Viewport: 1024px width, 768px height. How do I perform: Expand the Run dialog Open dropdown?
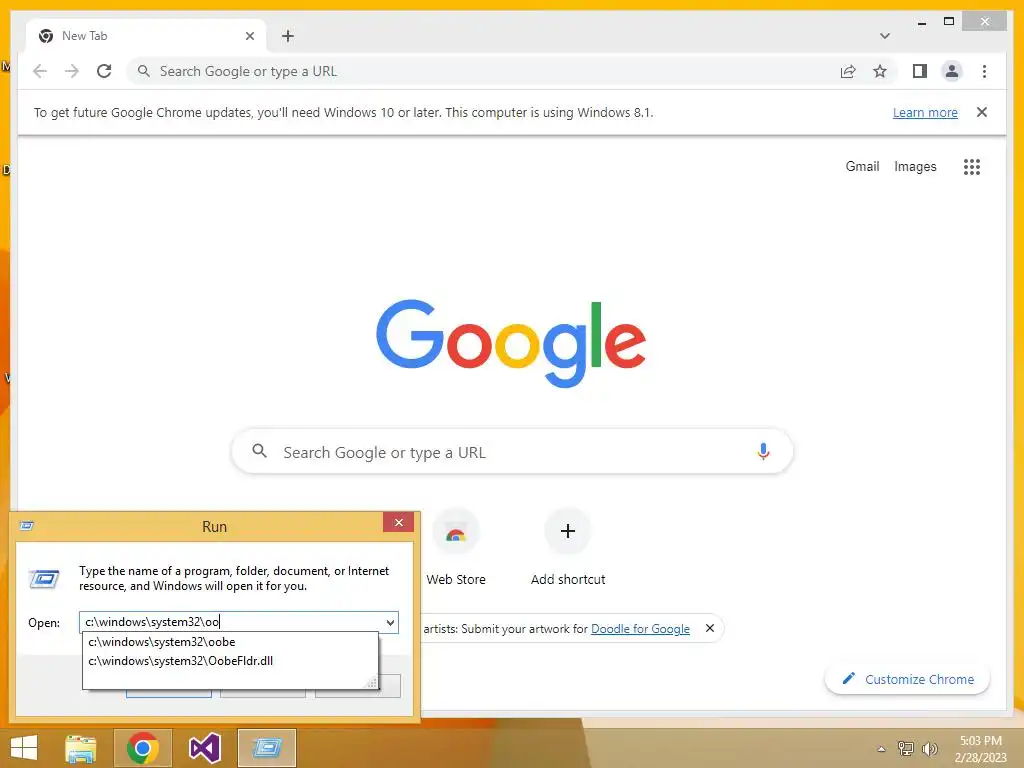tap(390, 622)
